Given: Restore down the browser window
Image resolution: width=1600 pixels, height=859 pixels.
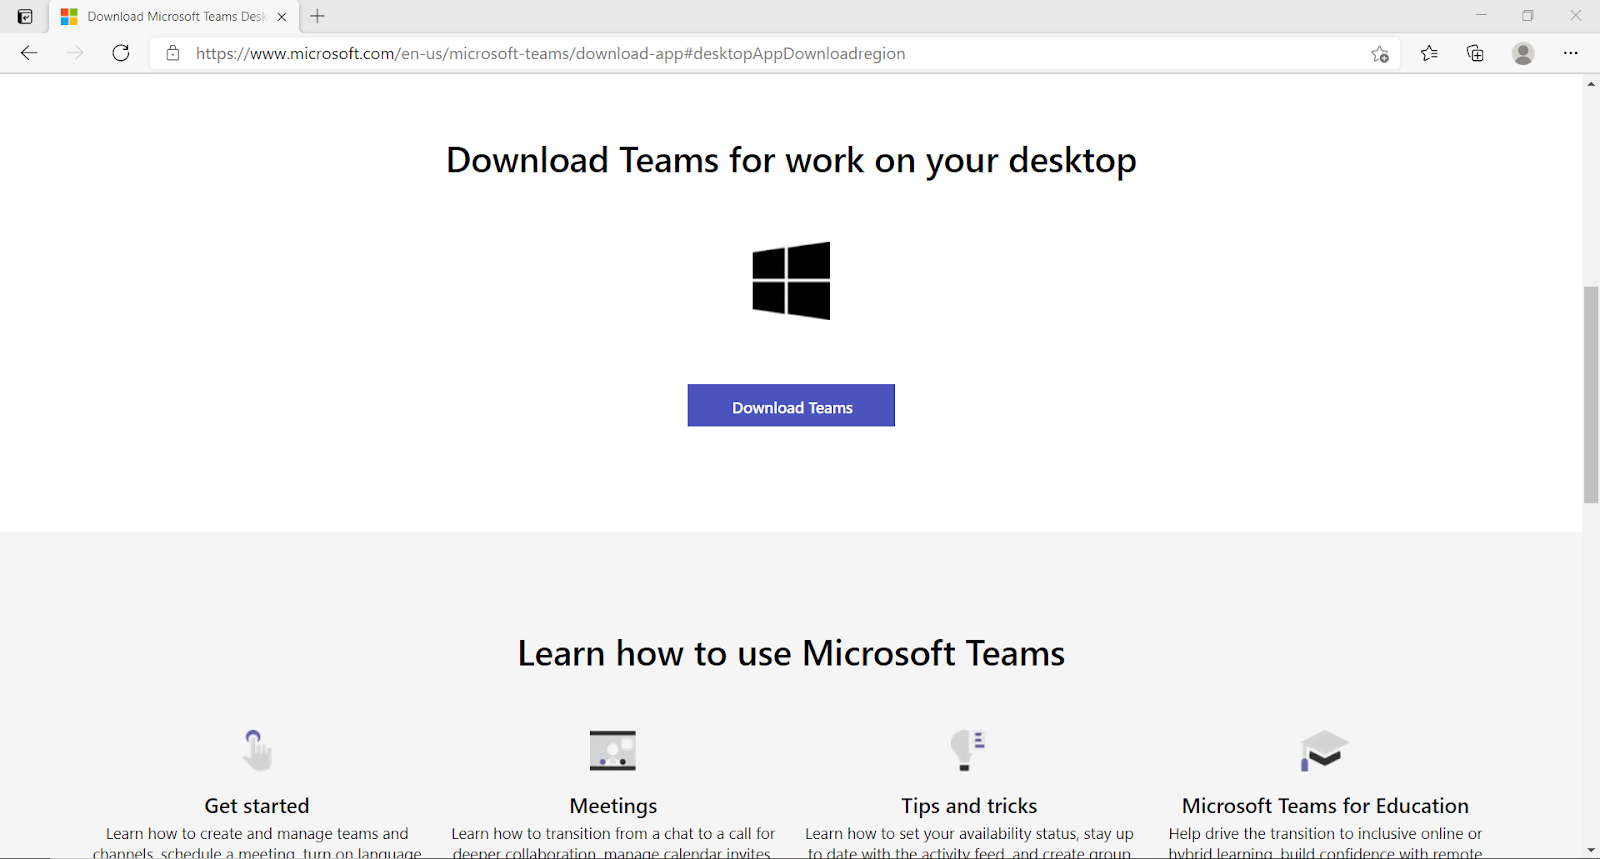Looking at the screenshot, I should (1528, 16).
